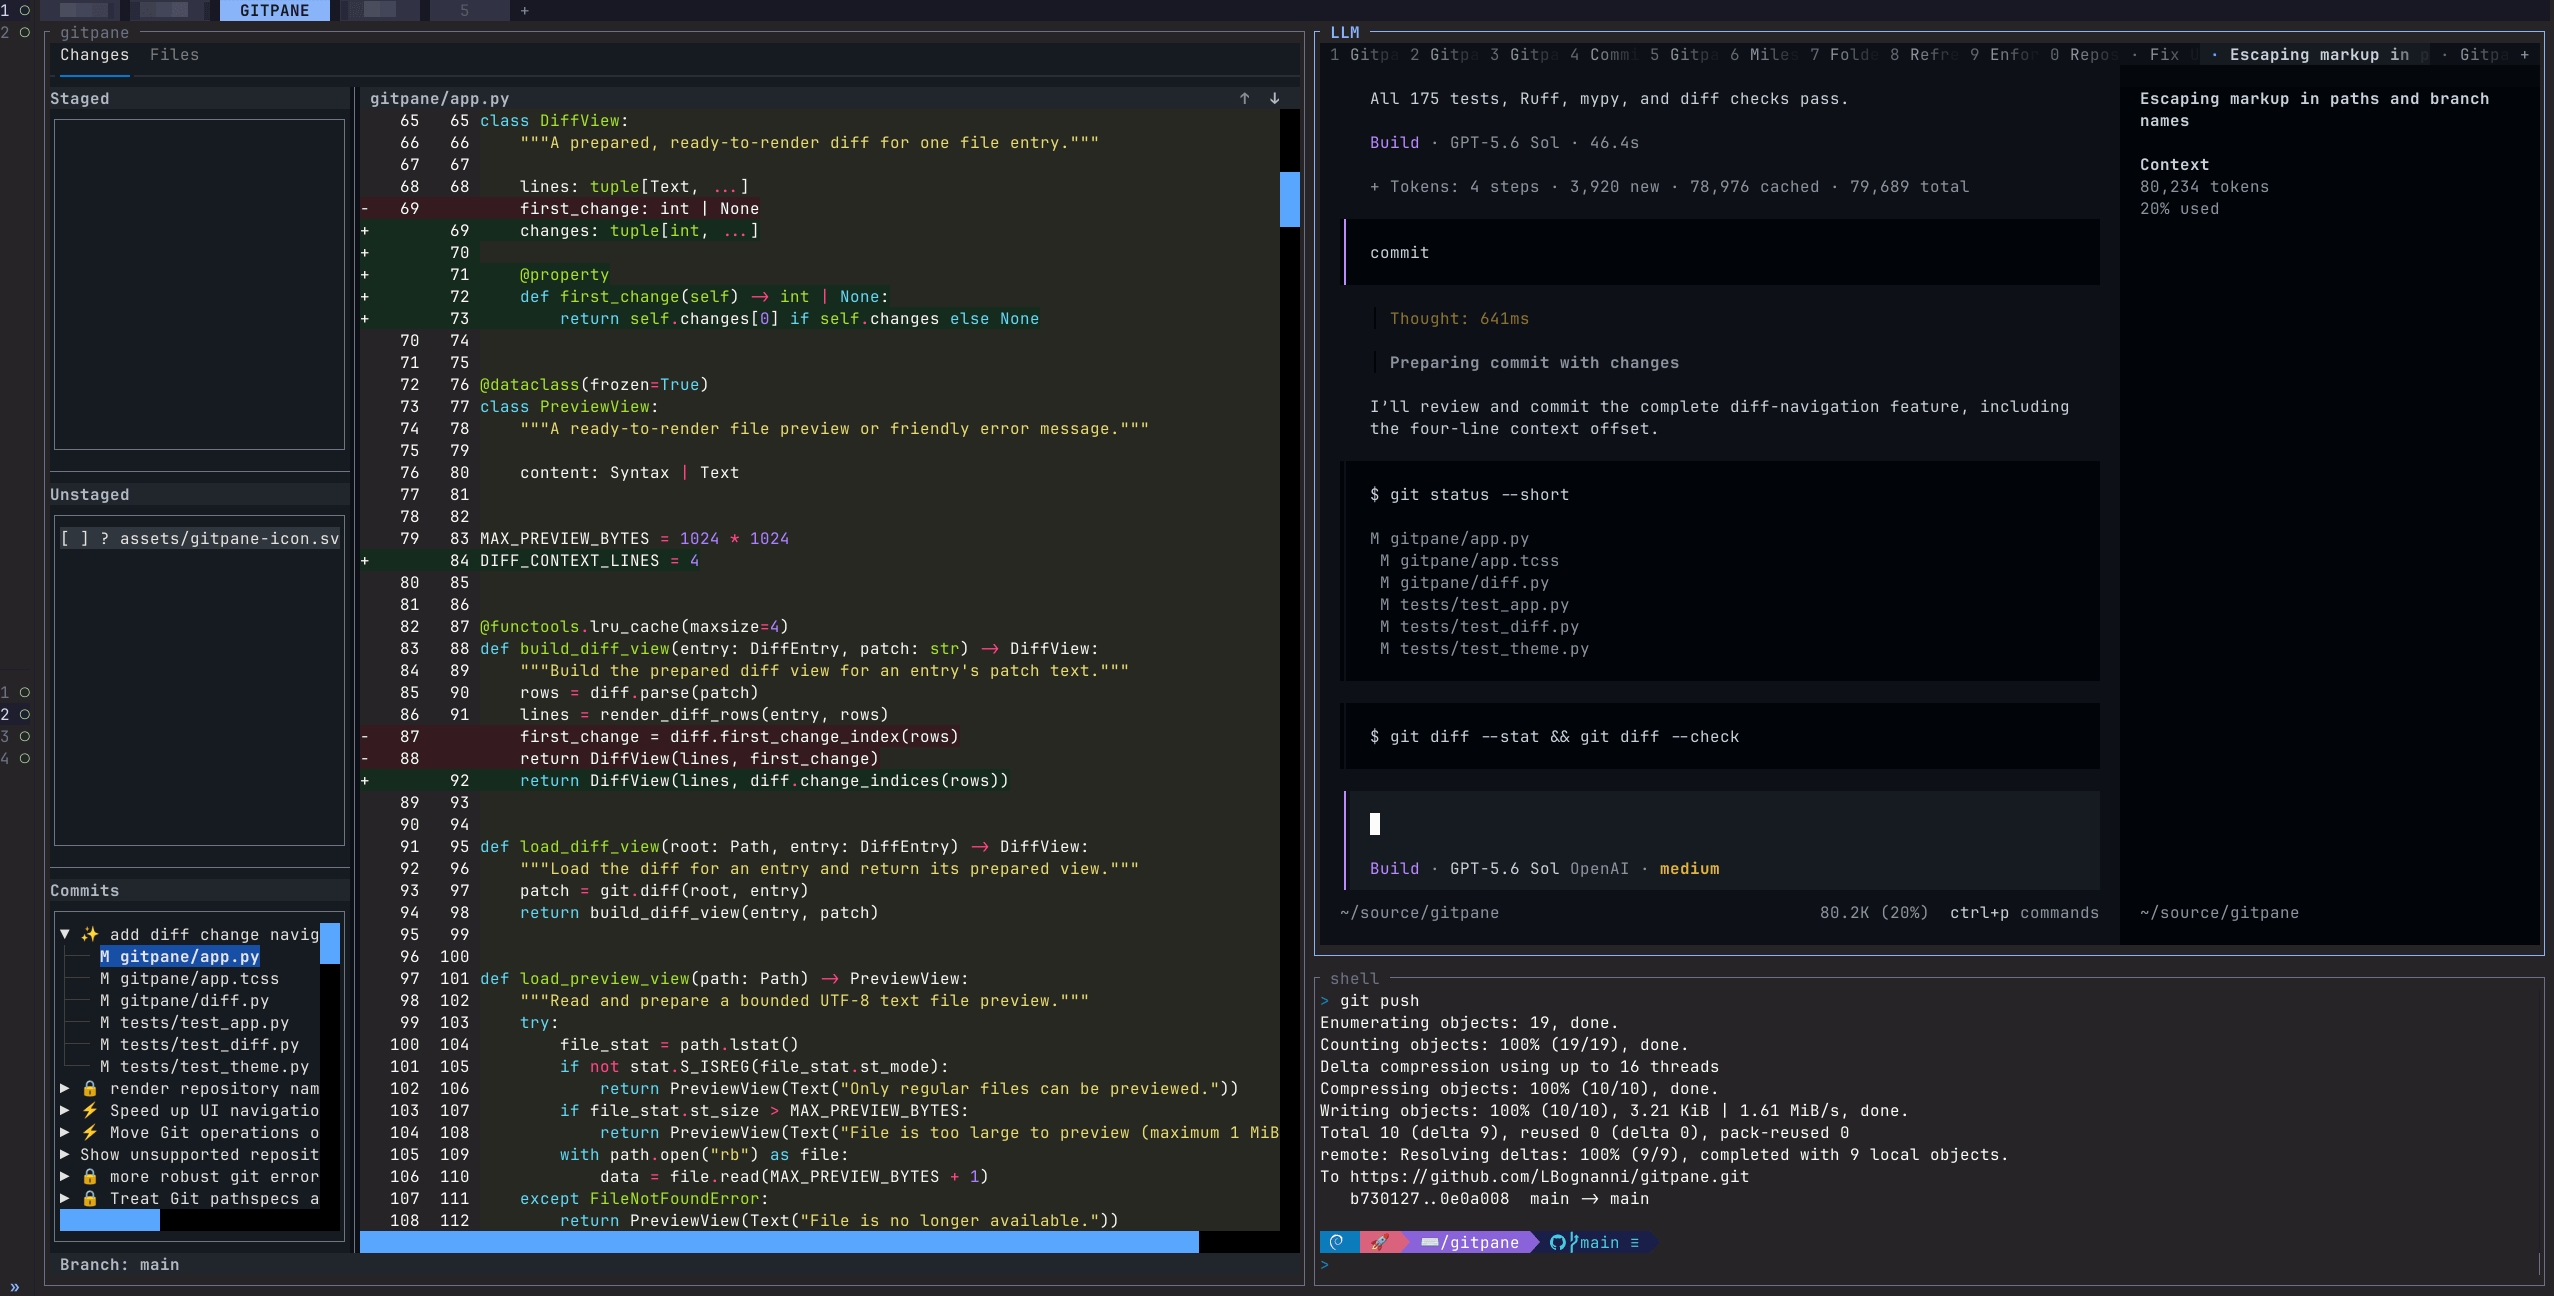Click lightning icon on 'Speed up UI navigatio' commit

(90, 1110)
